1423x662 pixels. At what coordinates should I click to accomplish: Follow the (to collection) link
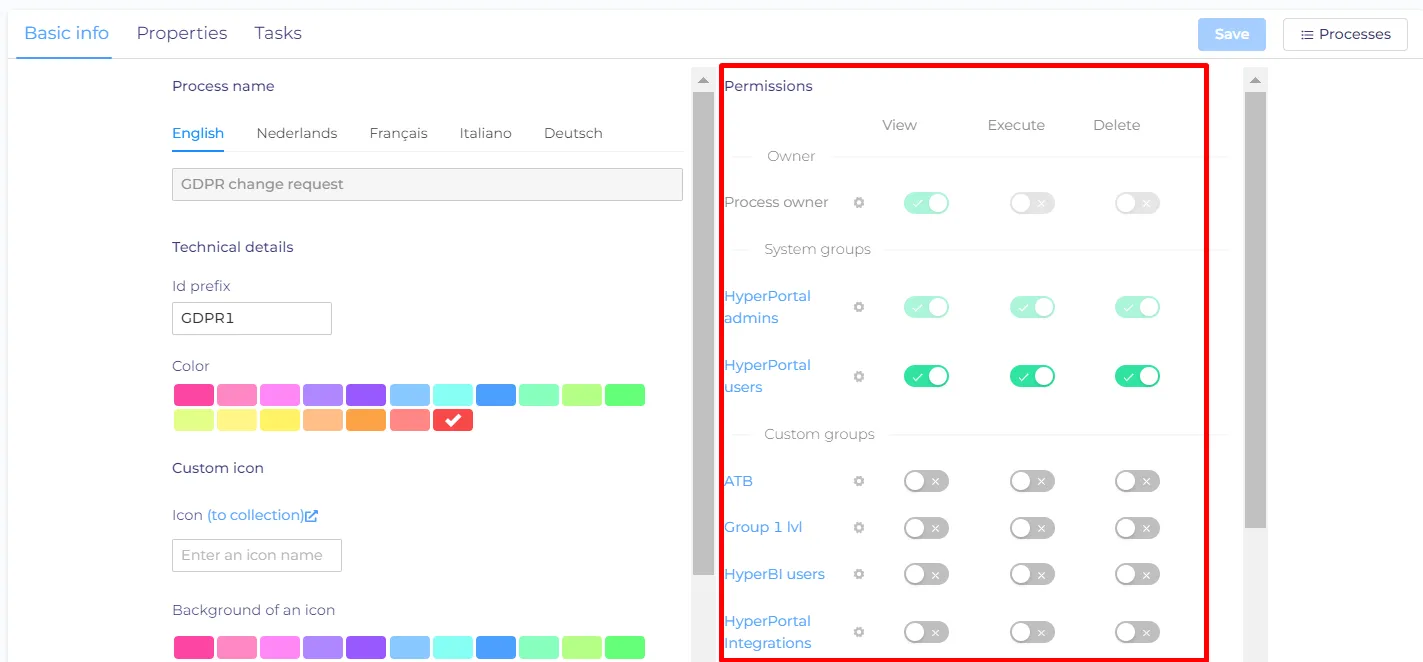256,515
